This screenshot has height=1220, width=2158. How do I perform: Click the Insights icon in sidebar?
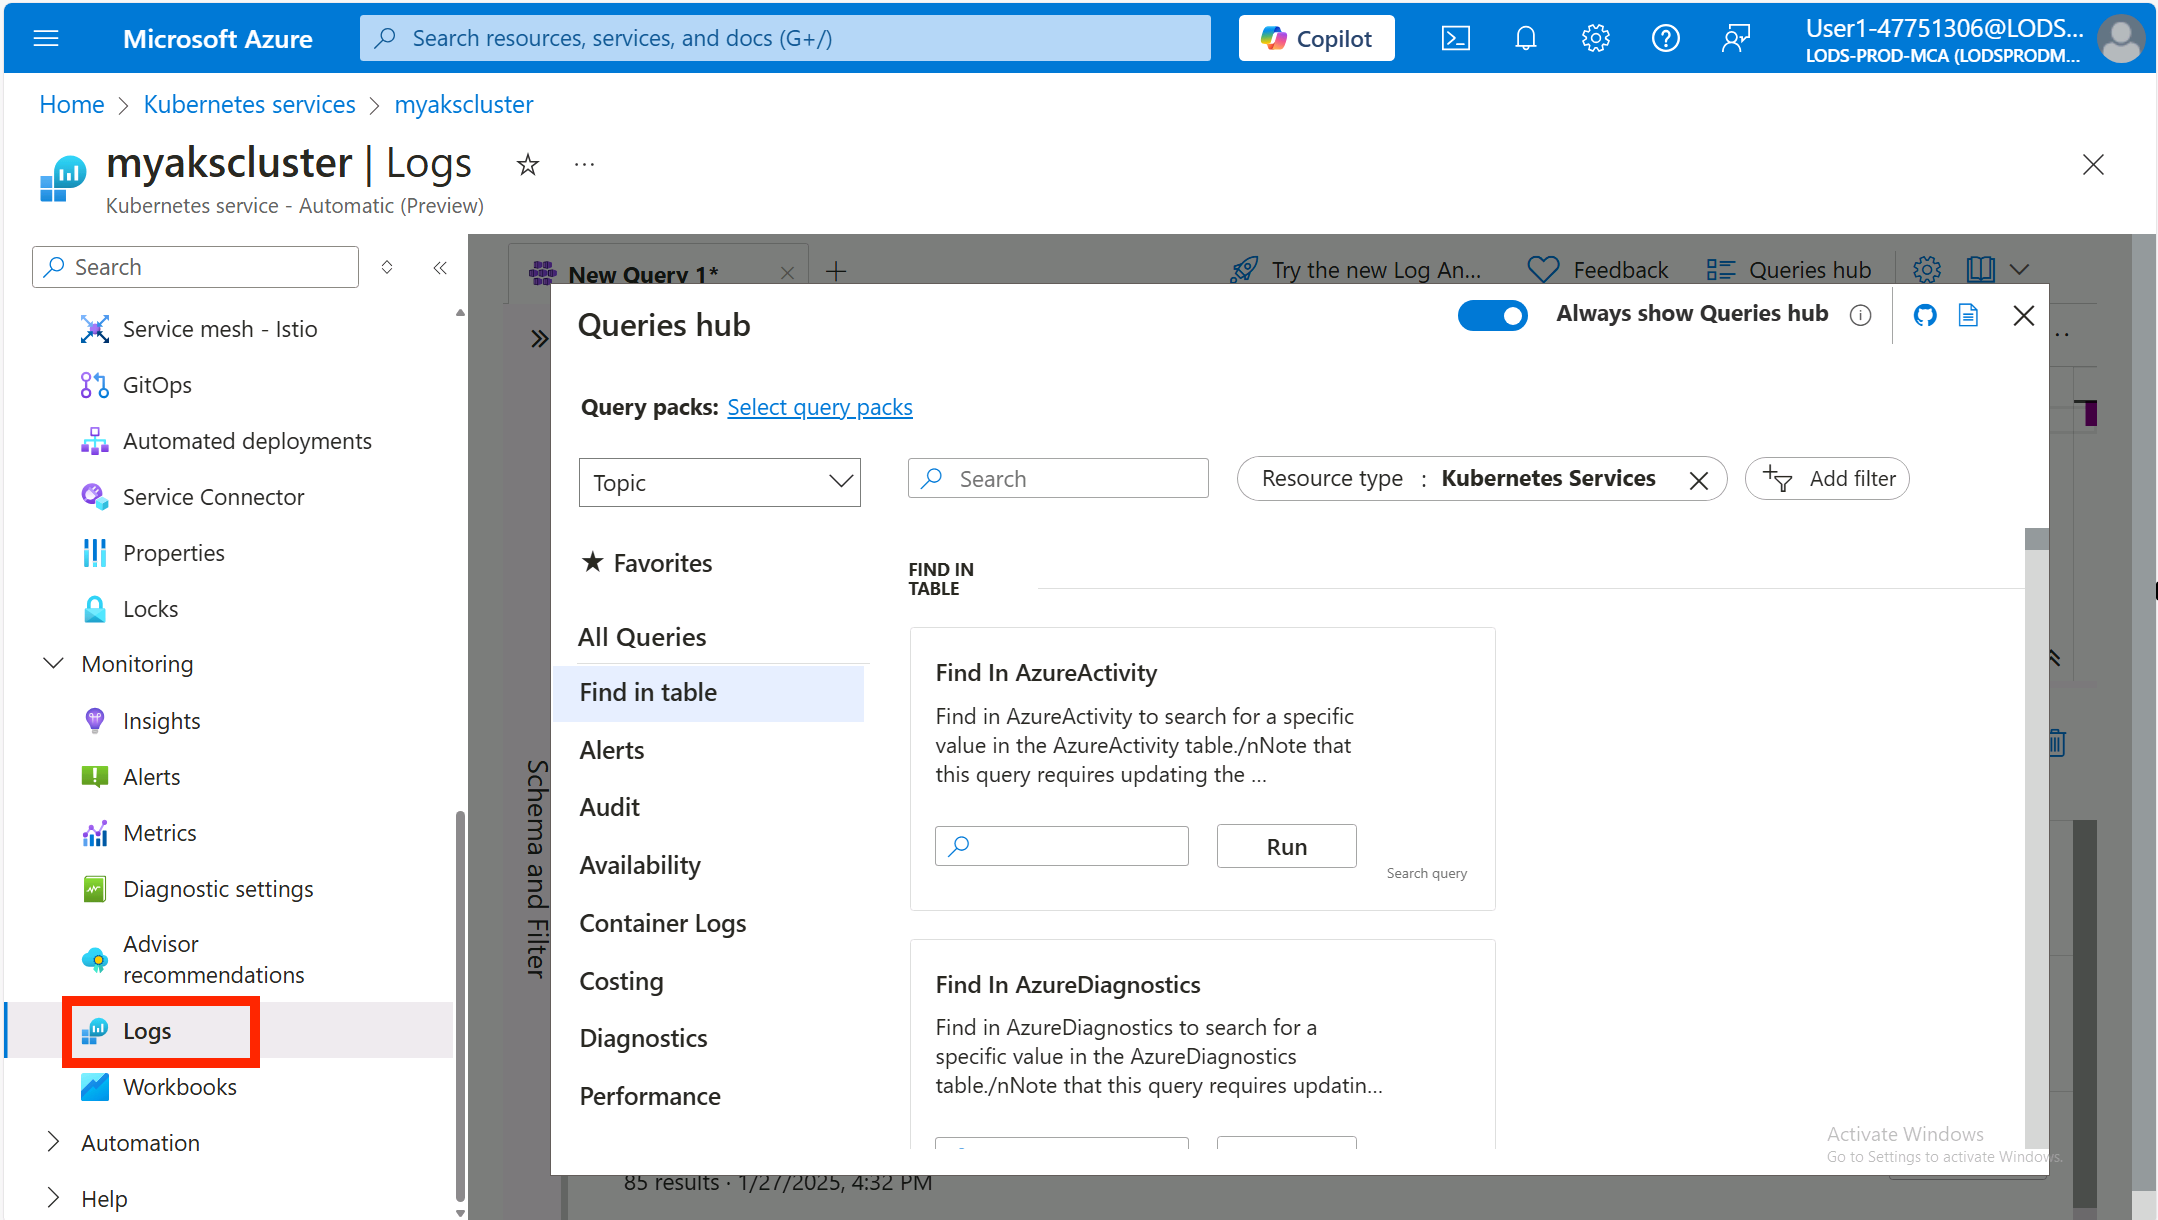pyautogui.click(x=93, y=722)
